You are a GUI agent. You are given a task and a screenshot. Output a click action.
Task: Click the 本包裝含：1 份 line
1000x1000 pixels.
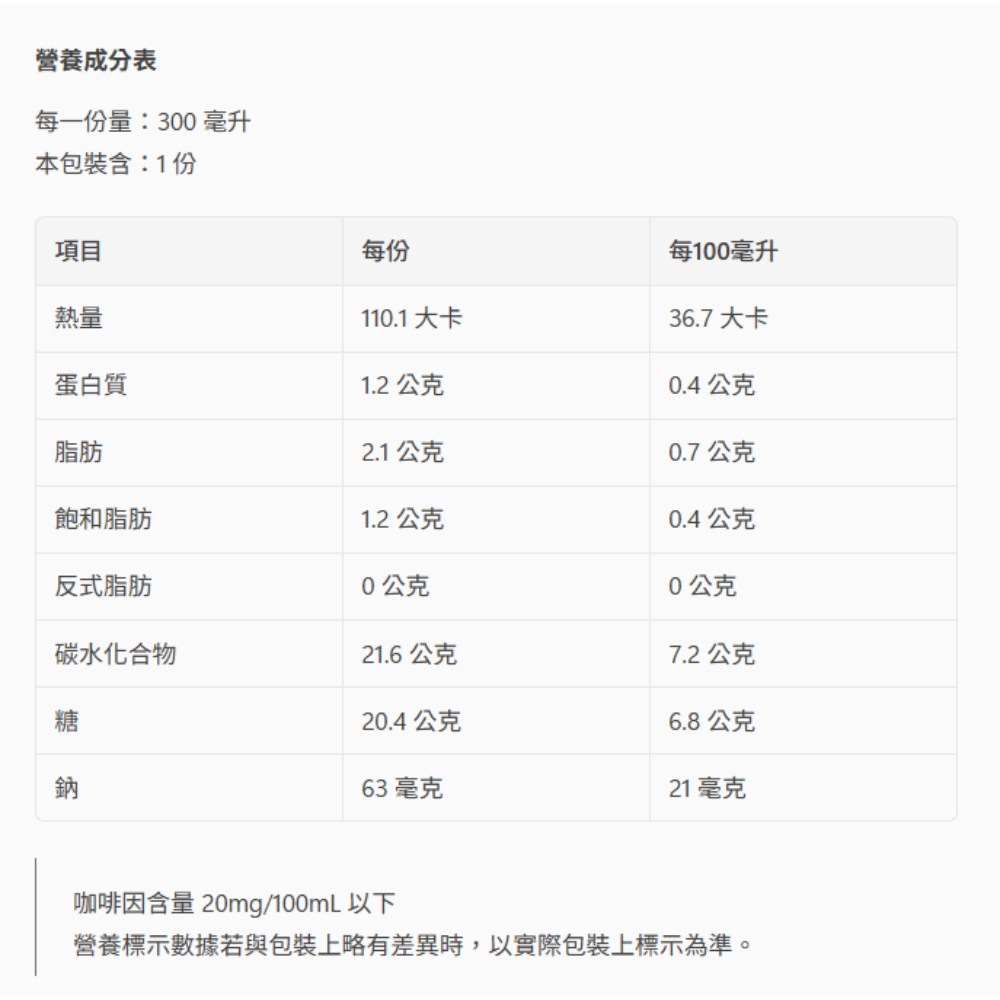click(x=116, y=164)
